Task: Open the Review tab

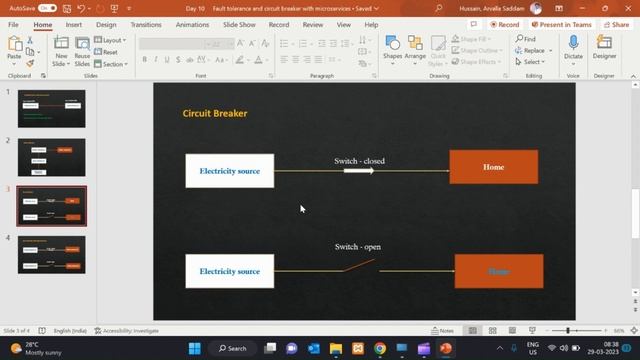Action: [x=313, y=25]
